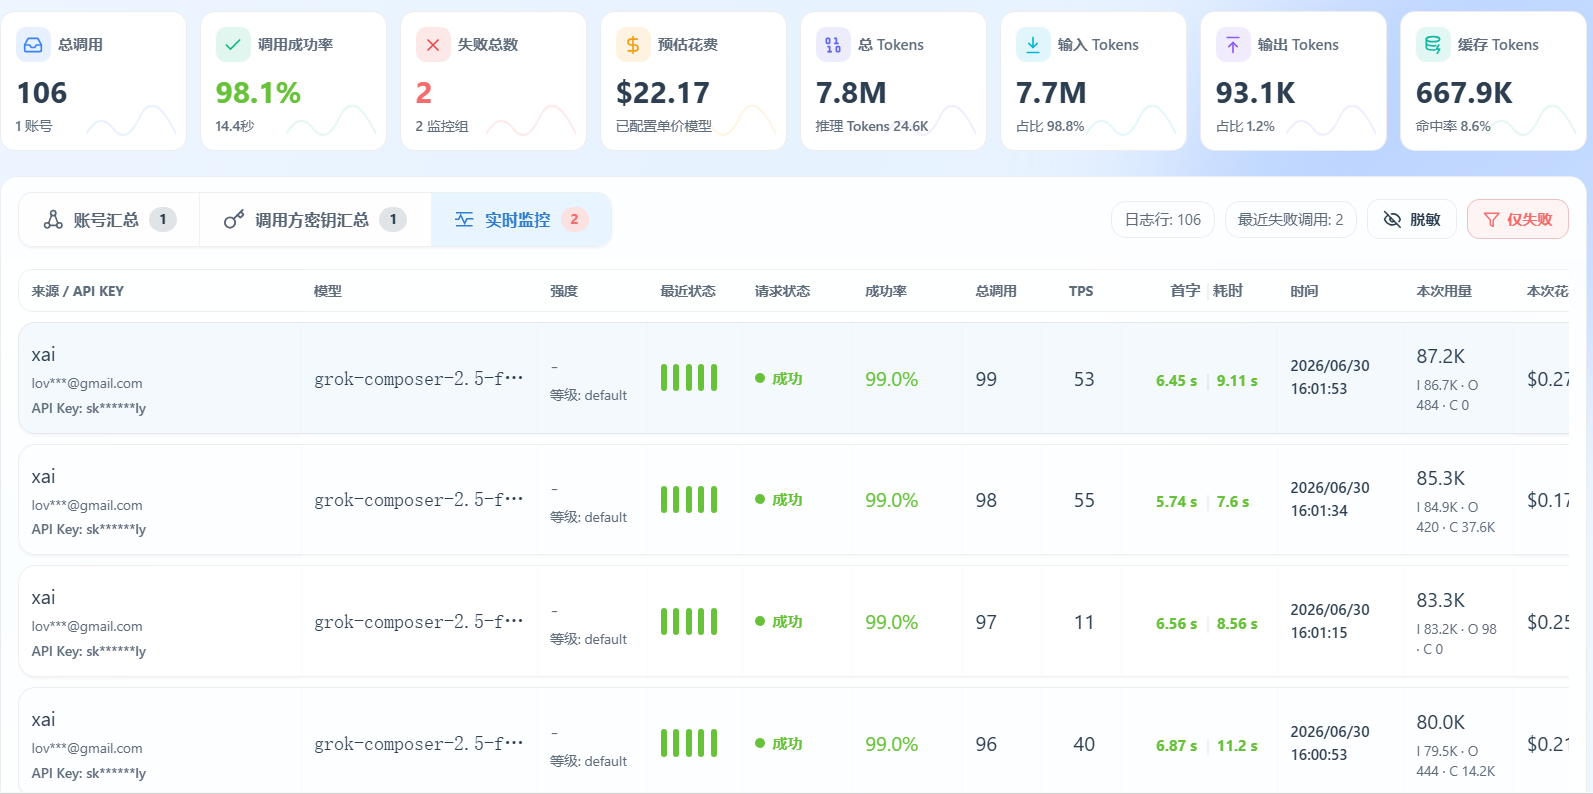This screenshot has height=794, width=1593.
Task: Click the TPS column header
Action: coord(1081,291)
